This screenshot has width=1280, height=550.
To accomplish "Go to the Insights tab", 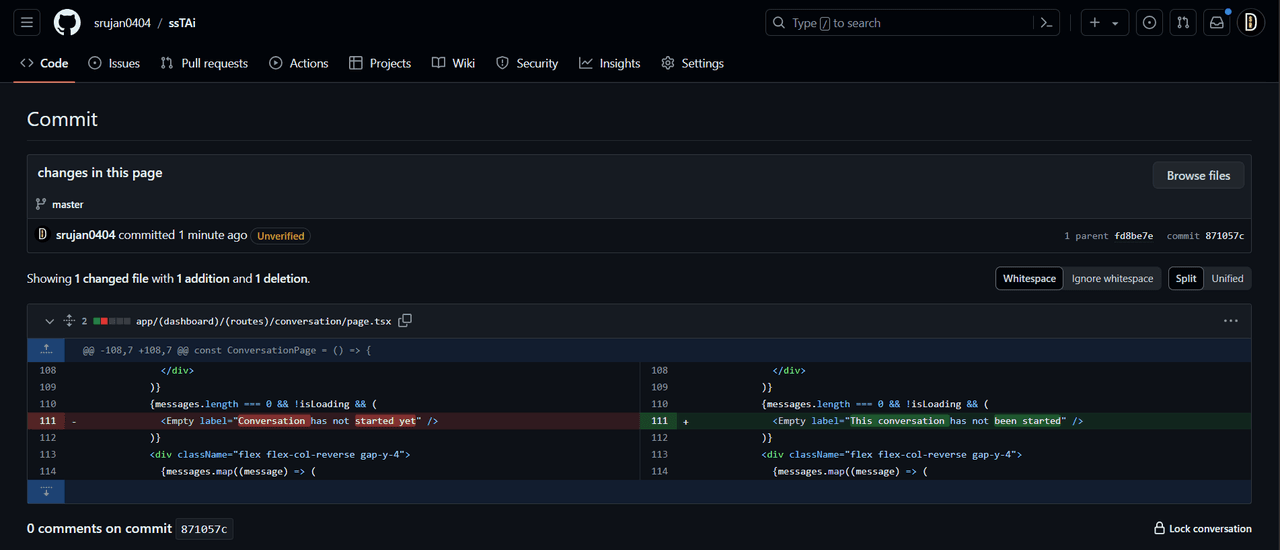I will point(609,63).
